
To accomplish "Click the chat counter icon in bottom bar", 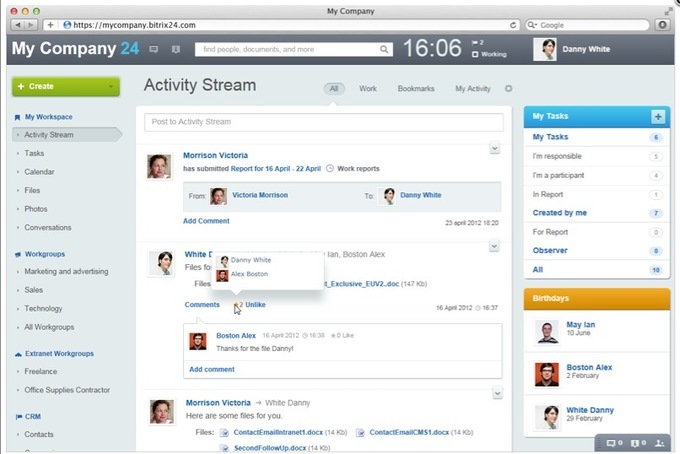I will (x=615, y=443).
